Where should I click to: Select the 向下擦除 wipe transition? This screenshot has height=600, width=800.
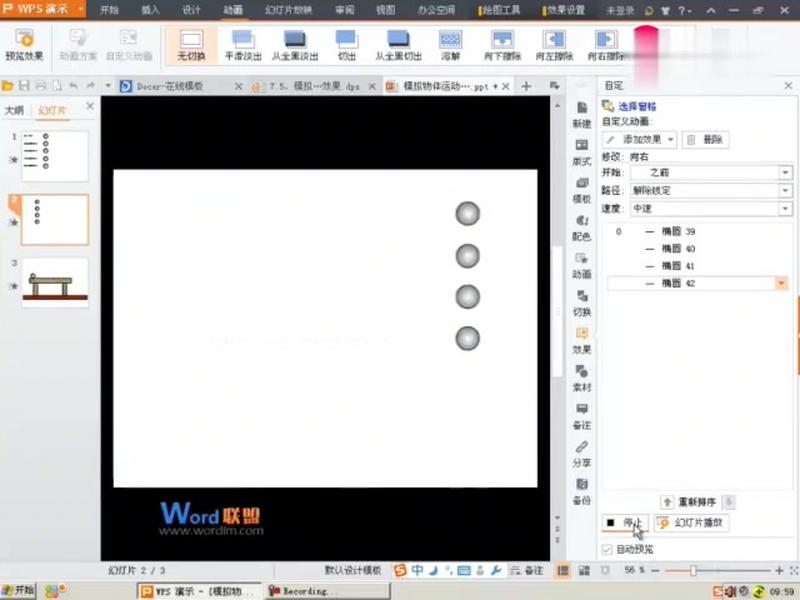coord(502,45)
